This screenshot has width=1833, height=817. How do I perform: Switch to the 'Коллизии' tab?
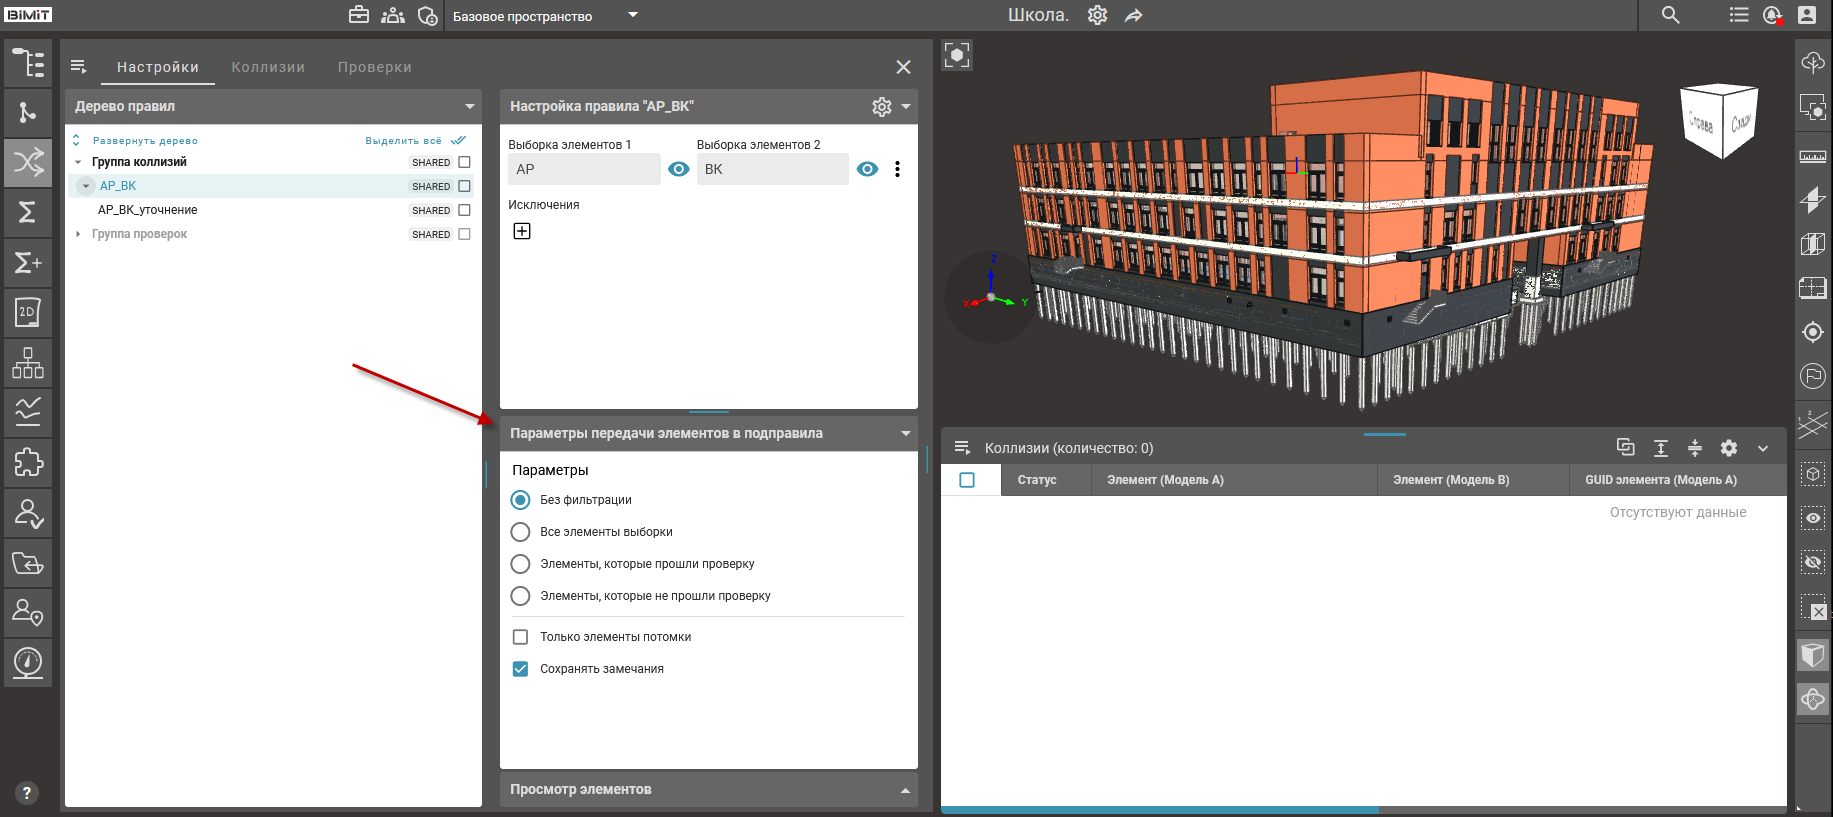pyautogui.click(x=268, y=67)
